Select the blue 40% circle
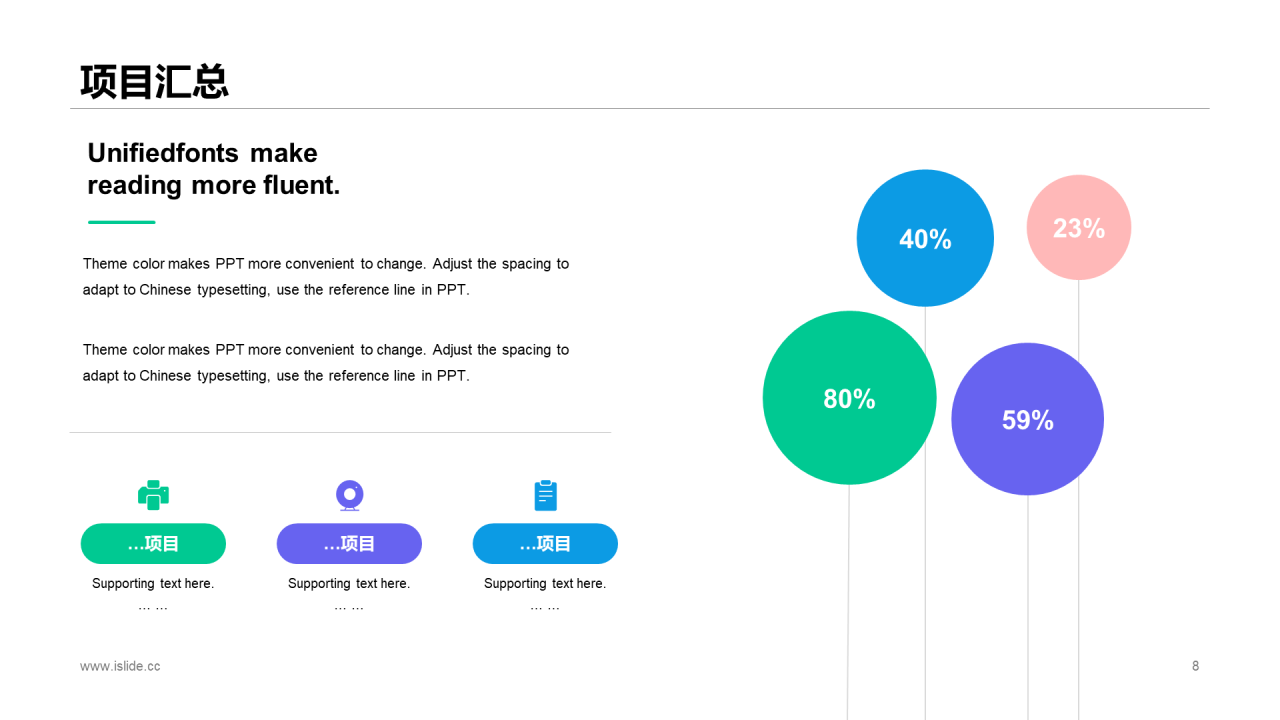The image size is (1280, 720). (x=925, y=238)
